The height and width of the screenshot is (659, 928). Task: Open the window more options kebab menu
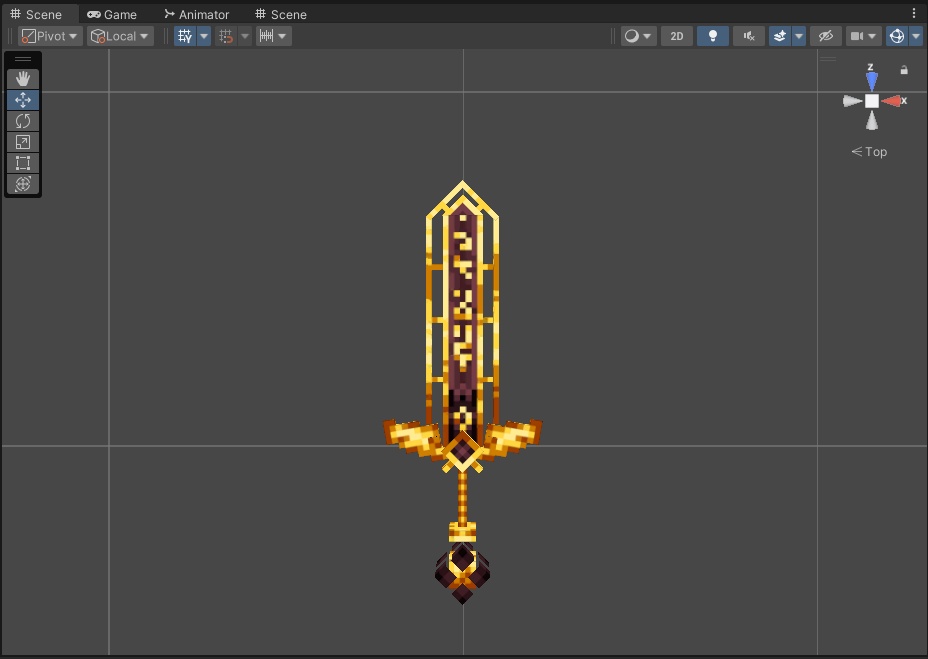914,13
